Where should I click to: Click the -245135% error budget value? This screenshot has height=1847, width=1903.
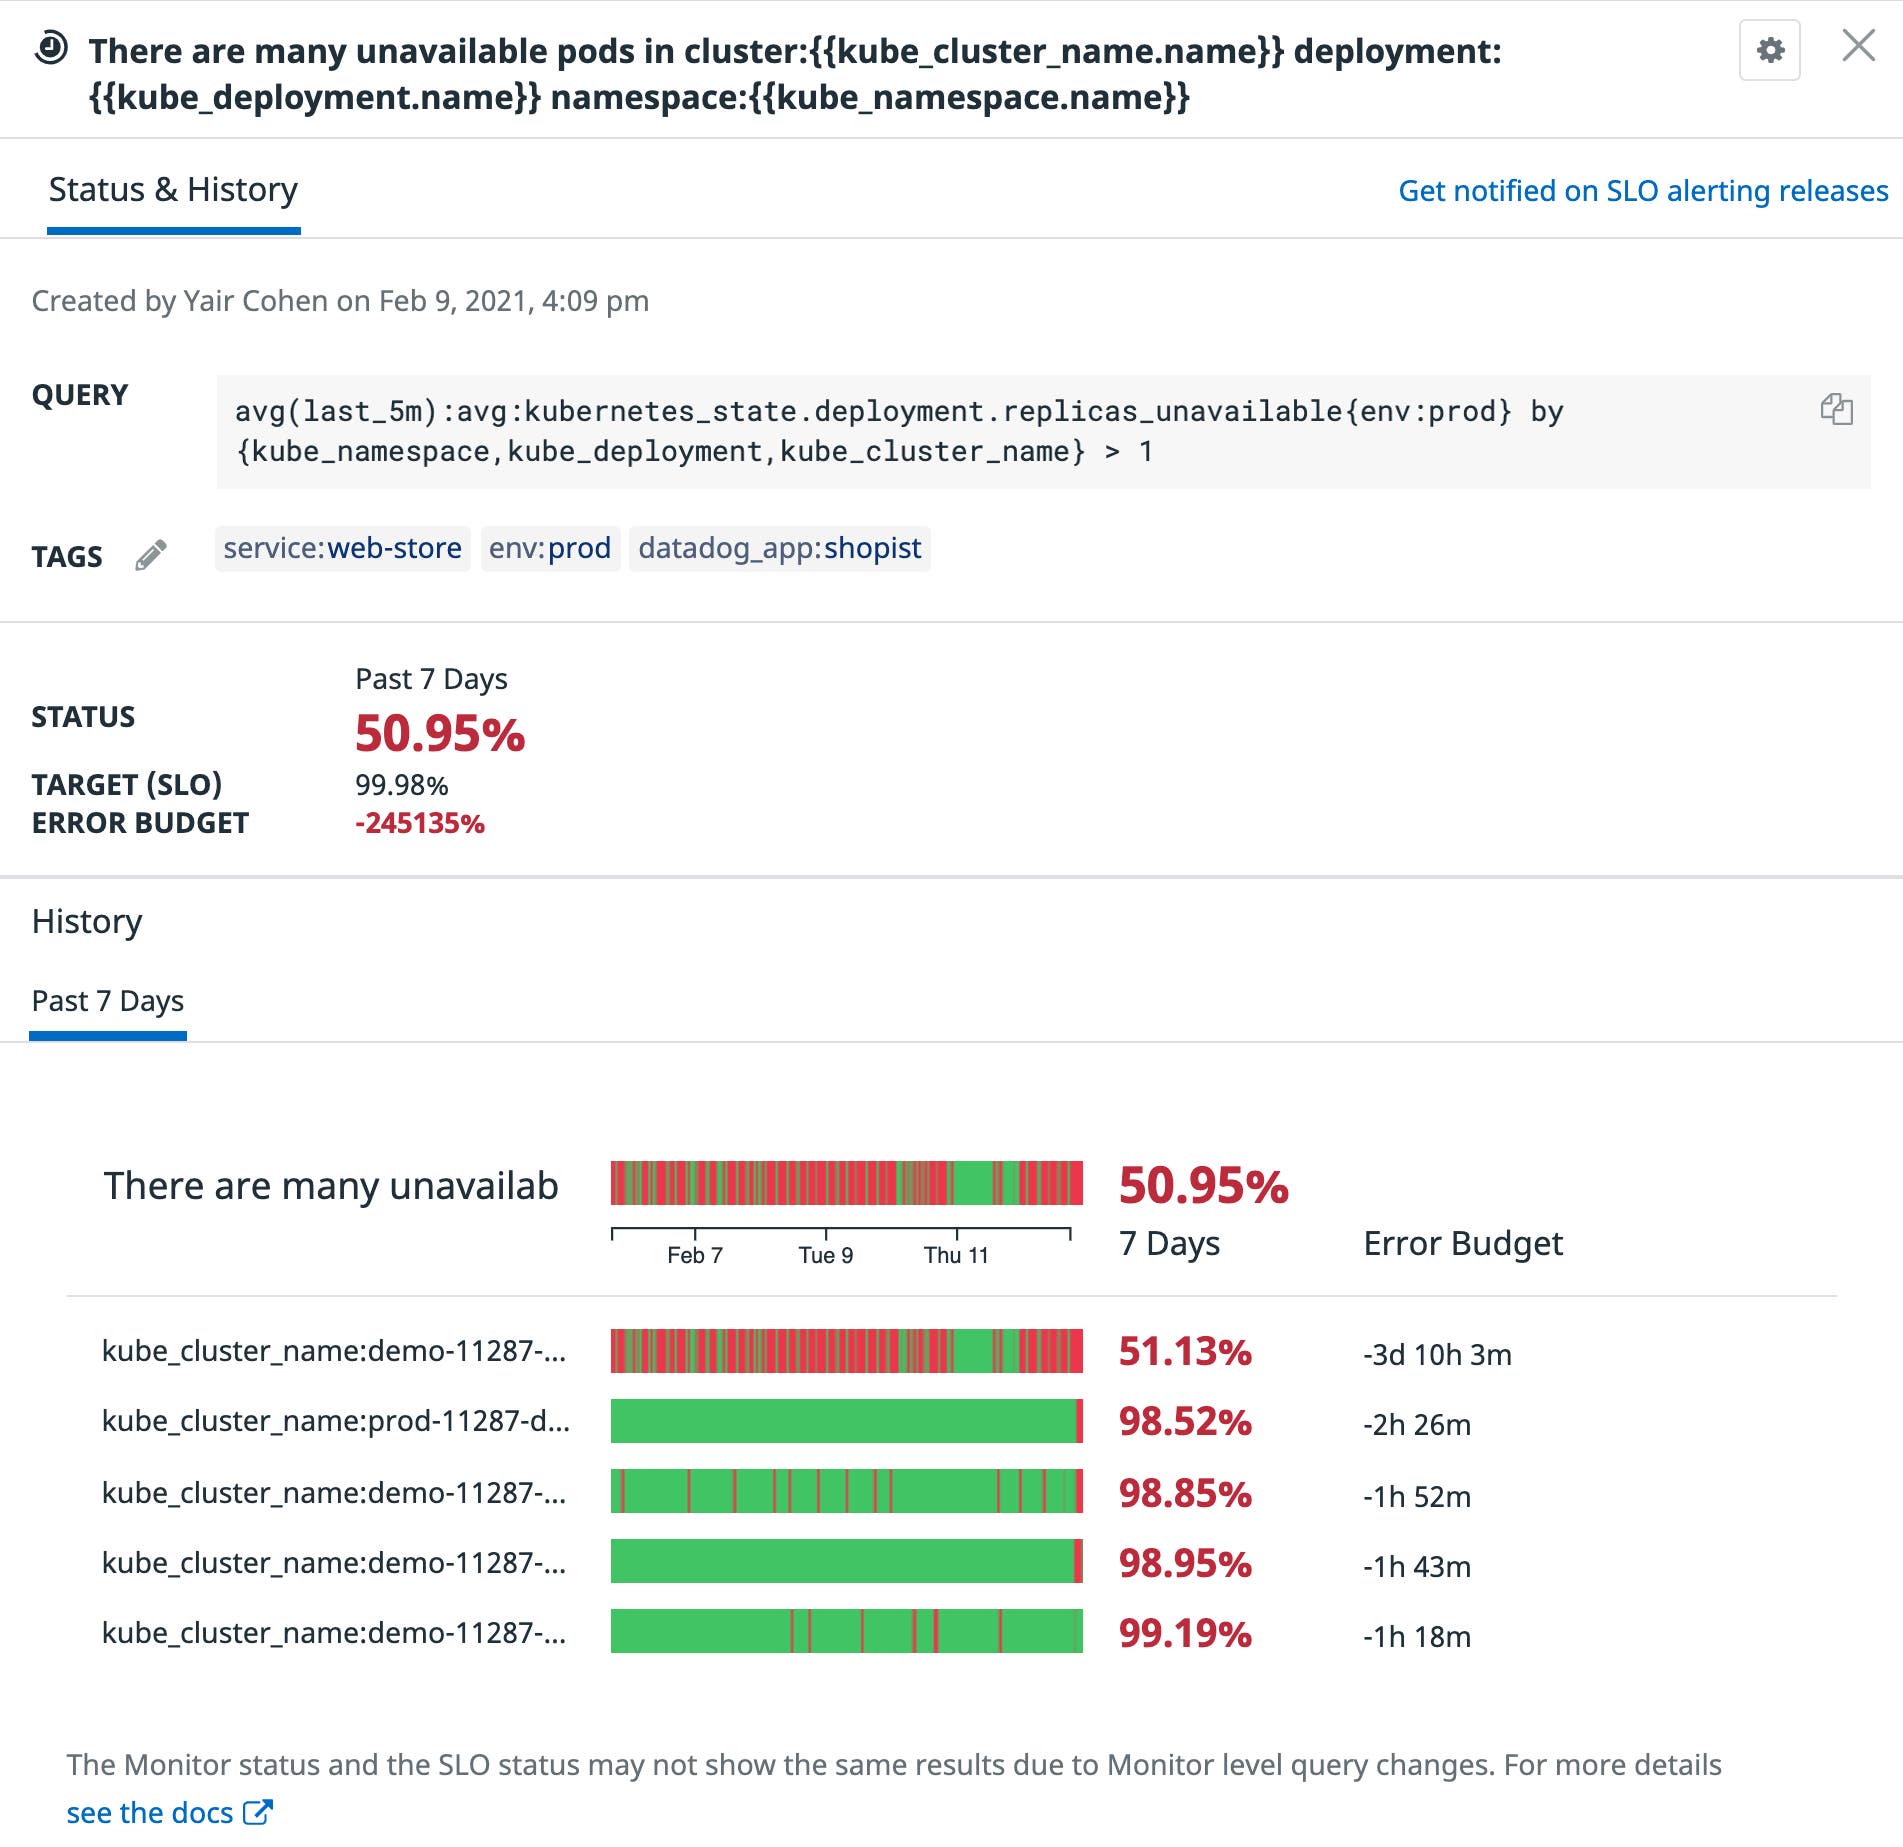(420, 823)
